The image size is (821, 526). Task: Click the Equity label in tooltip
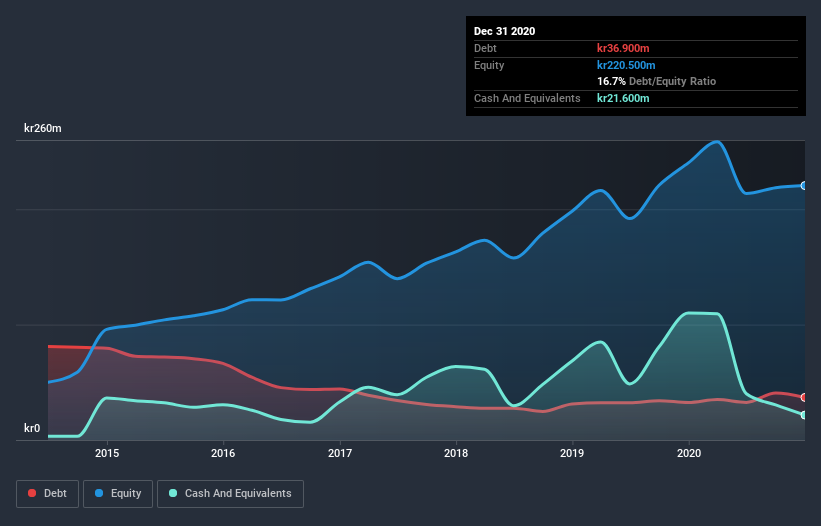(x=489, y=65)
